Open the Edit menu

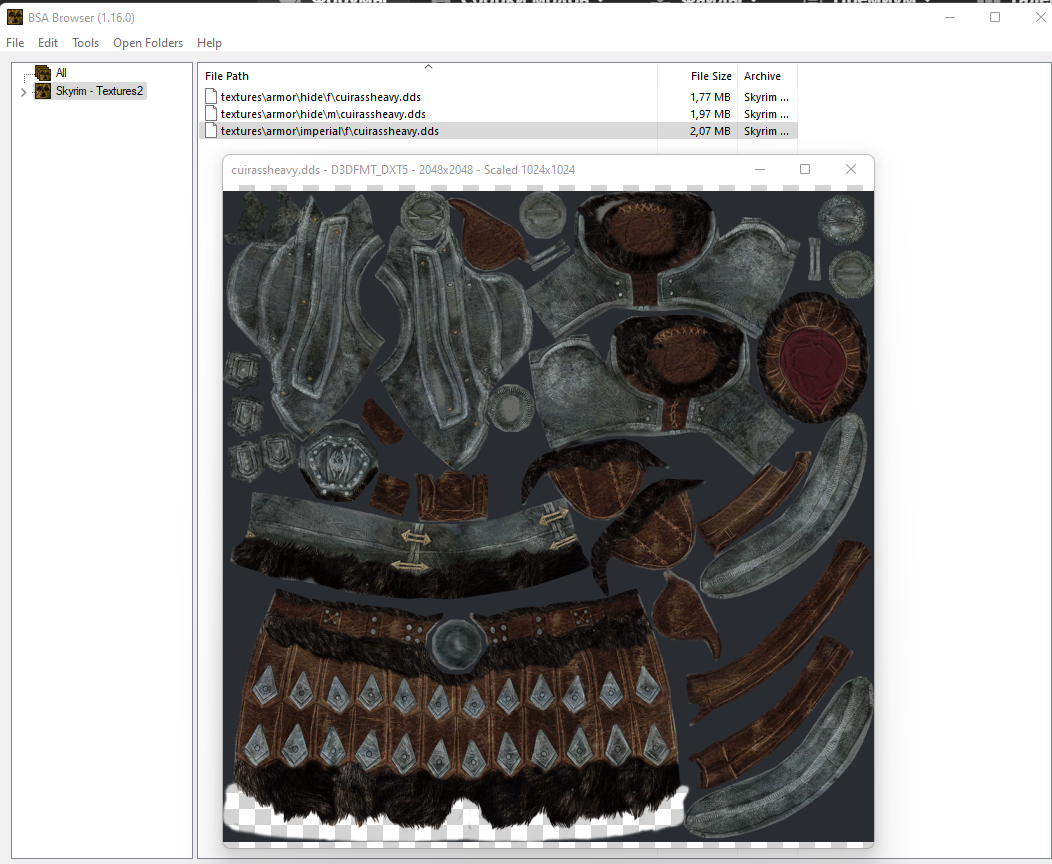48,43
